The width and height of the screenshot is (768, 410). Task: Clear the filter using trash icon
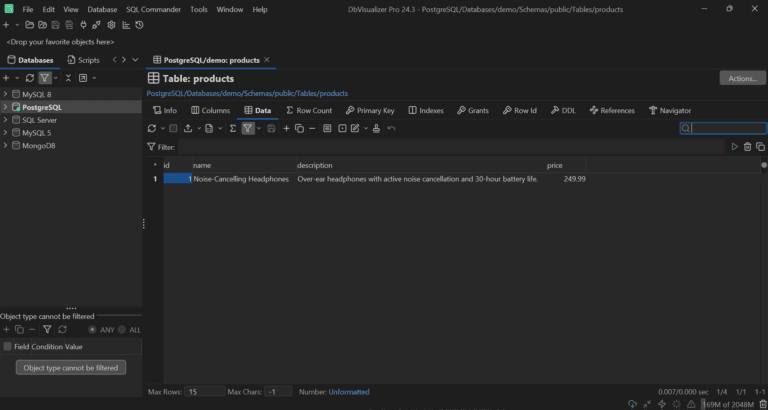[747, 146]
